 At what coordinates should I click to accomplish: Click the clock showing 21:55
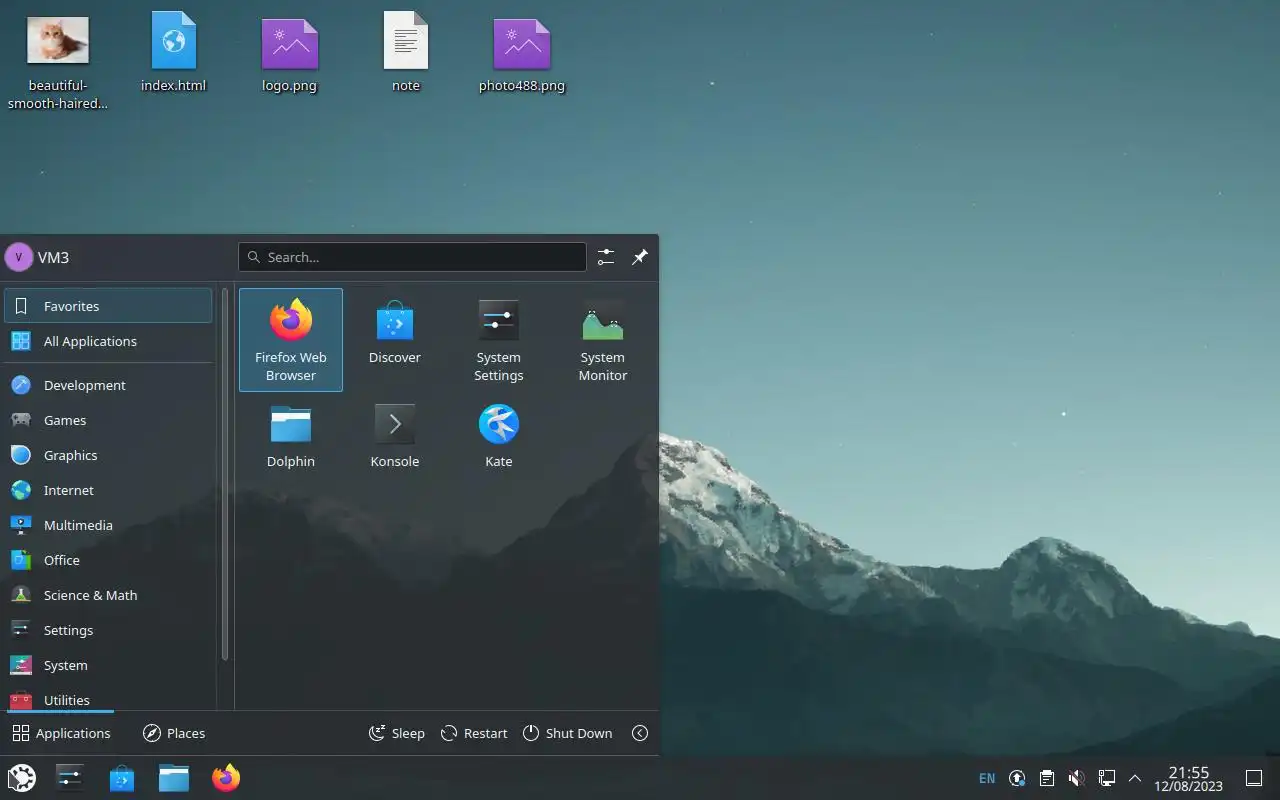coord(1189,778)
